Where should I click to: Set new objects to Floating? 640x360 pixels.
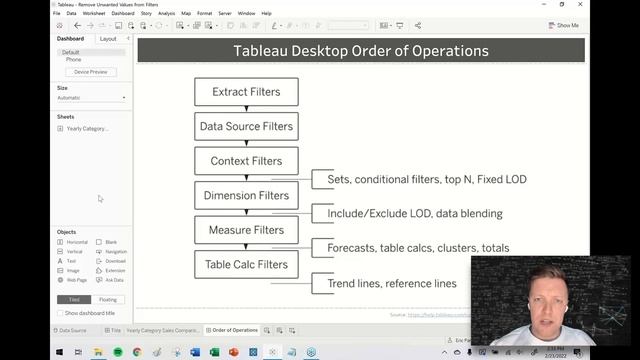pyautogui.click(x=108, y=300)
